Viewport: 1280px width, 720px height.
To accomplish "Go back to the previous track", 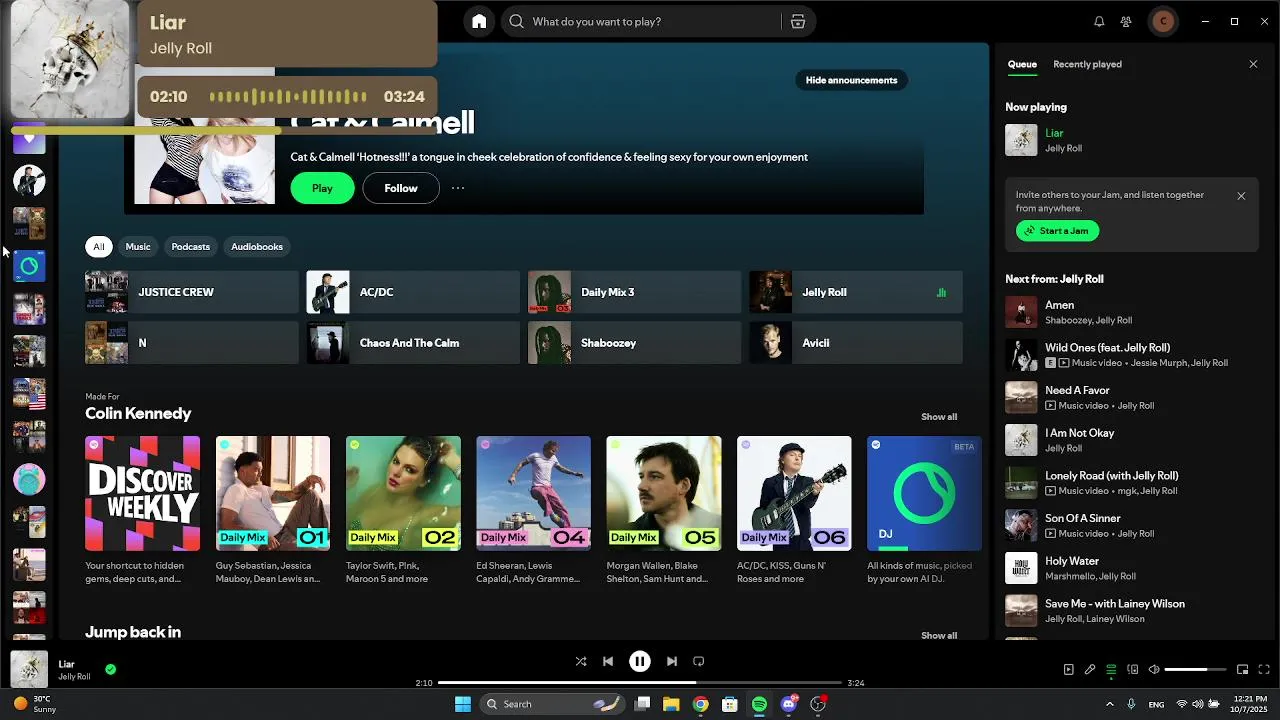I will (x=608, y=661).
